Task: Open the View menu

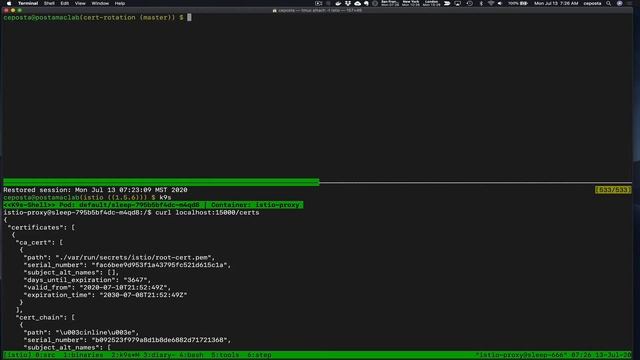Action: pos(80,3)
